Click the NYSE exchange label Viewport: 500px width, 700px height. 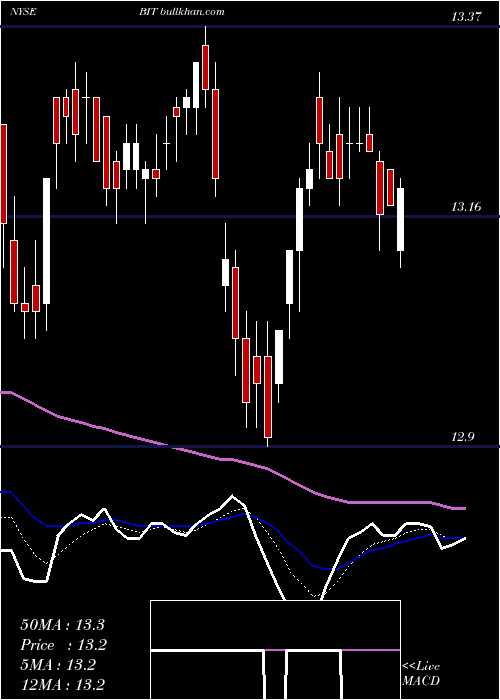tap(23, 12)
